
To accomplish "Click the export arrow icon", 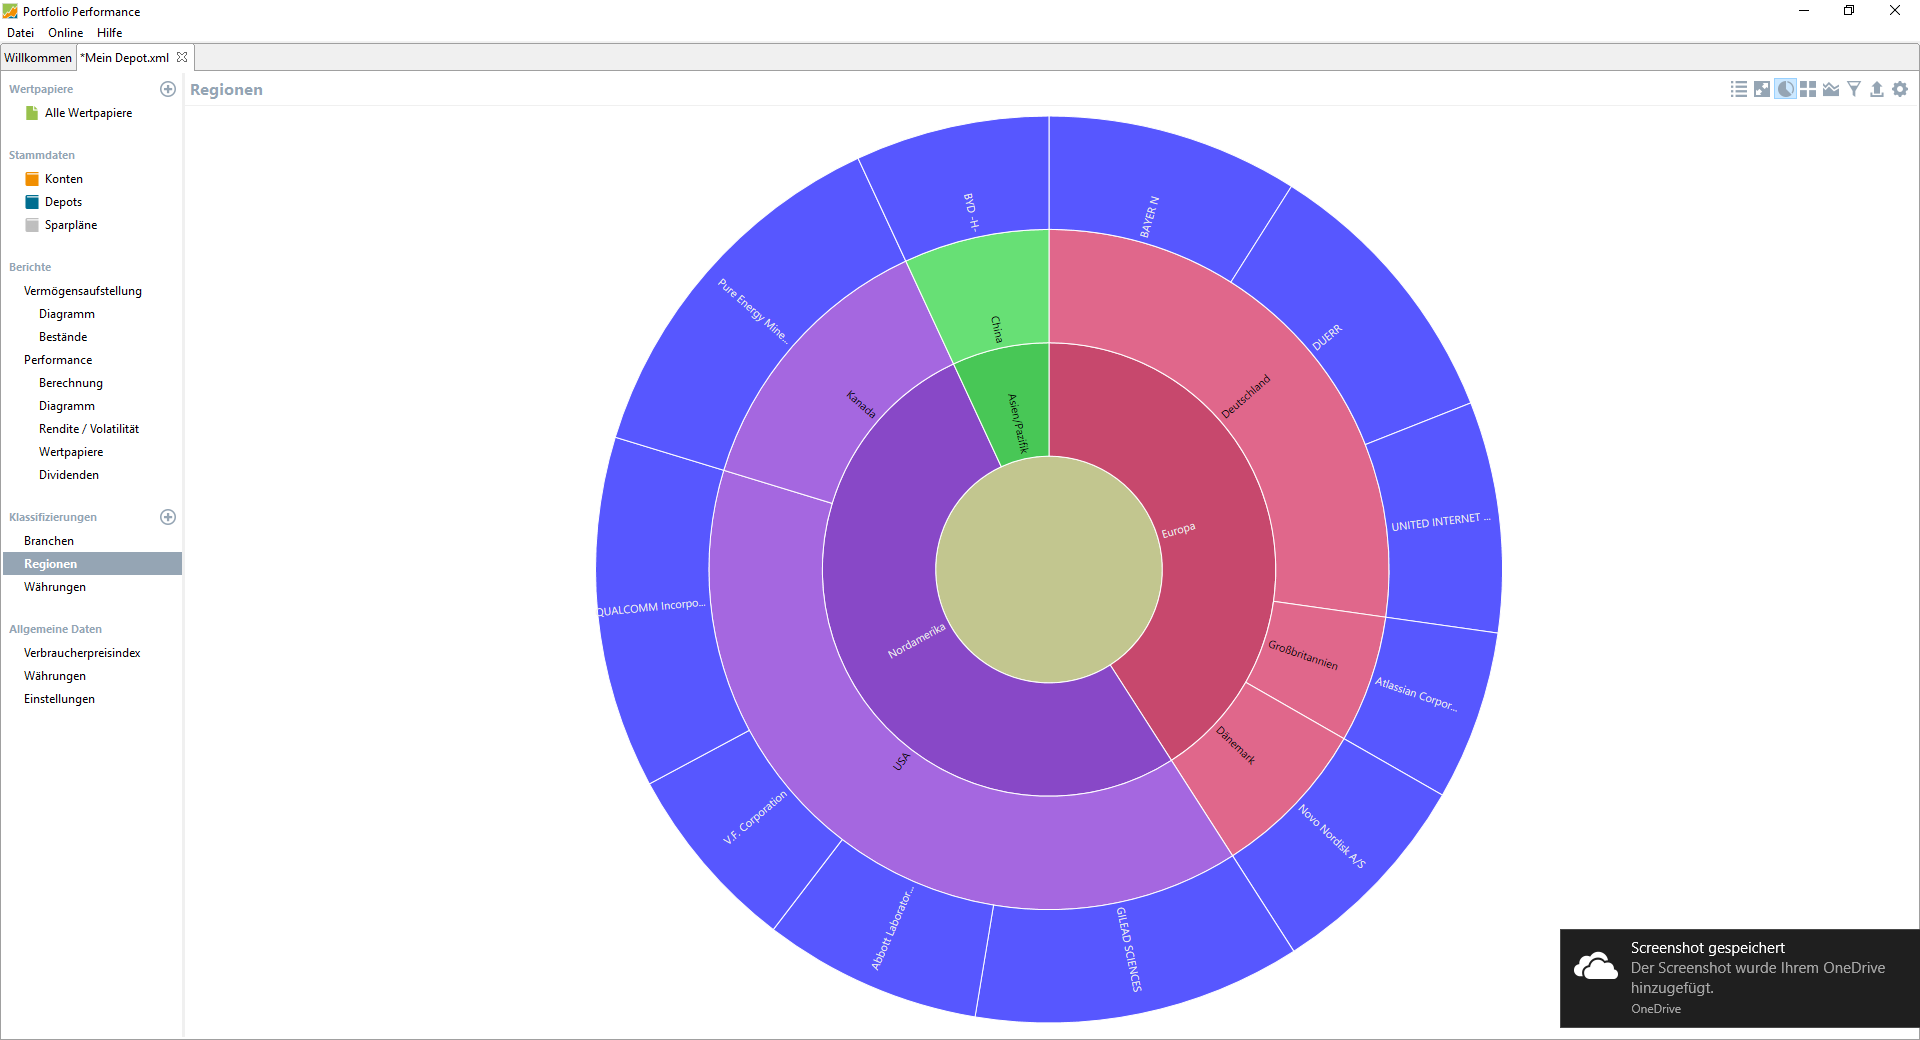I will coord(1877,89).
